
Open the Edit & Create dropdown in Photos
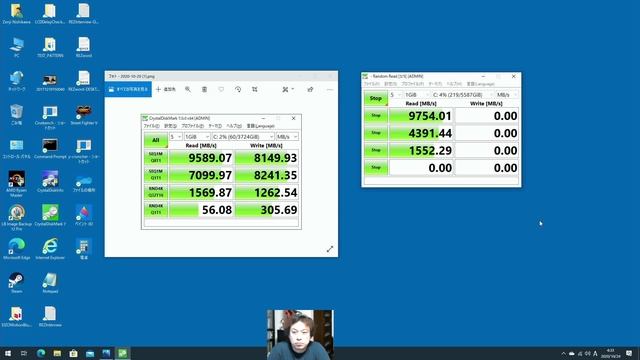point(288,89)
